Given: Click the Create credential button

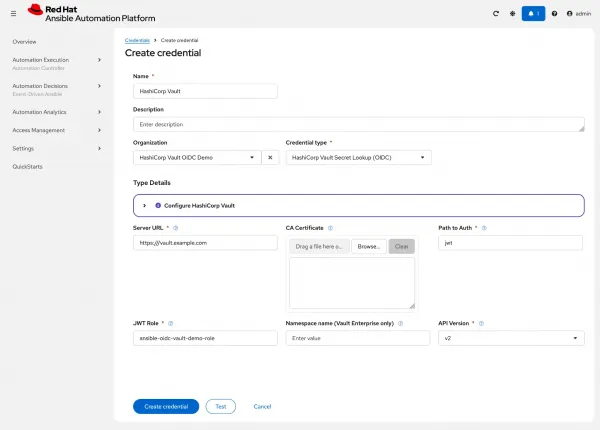Looking at the screenshot, I should [166, 406].
